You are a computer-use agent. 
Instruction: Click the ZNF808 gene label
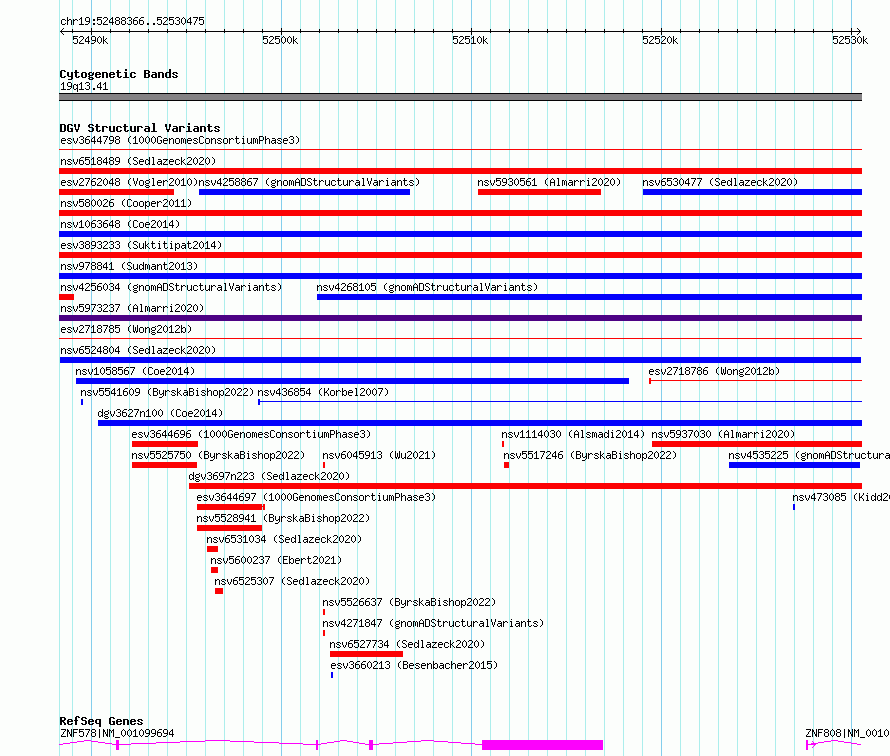tap(847, 733)
